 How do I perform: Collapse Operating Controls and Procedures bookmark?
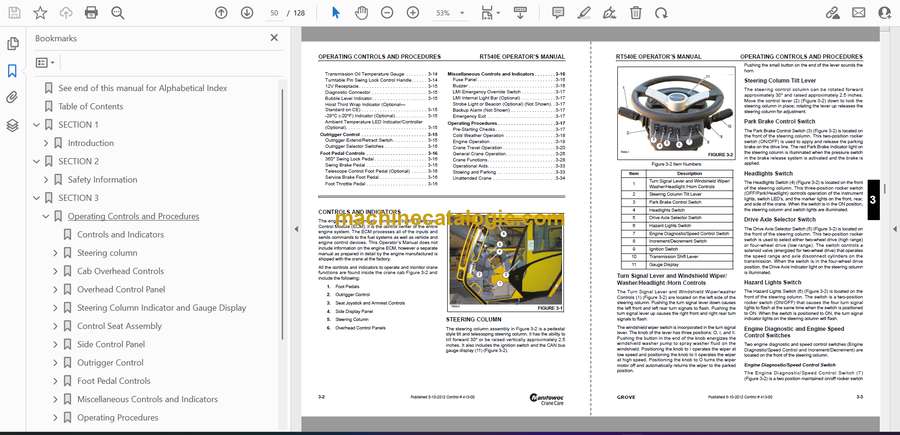[x=46, y=216]
